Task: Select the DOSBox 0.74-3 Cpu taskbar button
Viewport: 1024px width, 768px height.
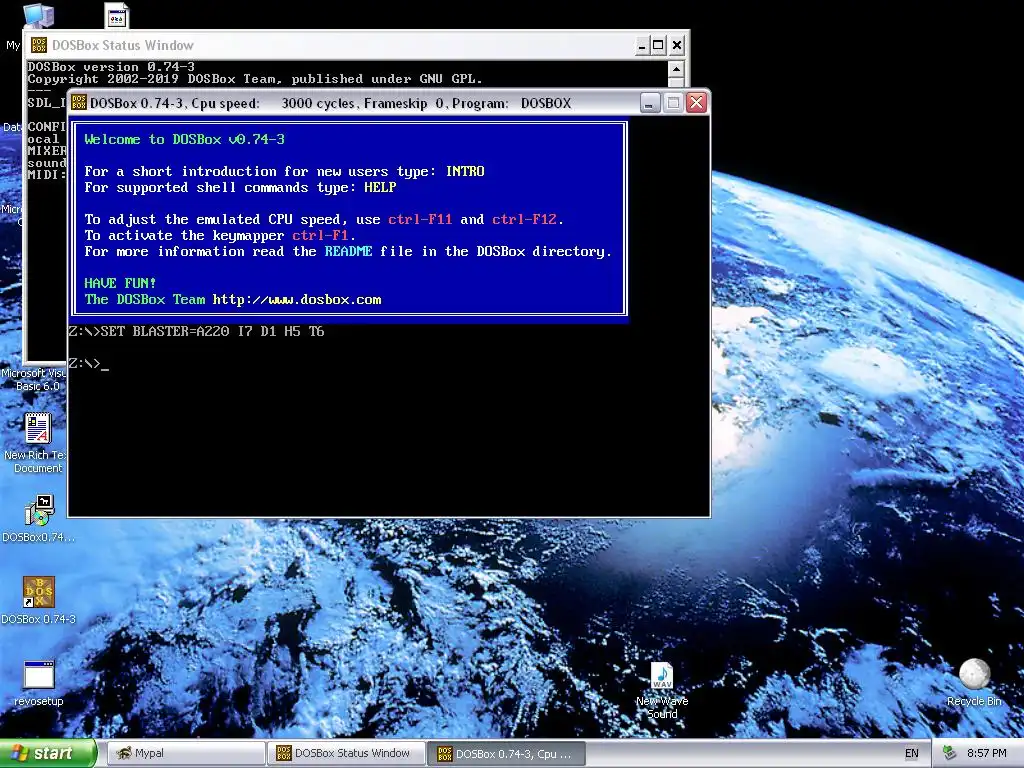Action: coord(507,753)
